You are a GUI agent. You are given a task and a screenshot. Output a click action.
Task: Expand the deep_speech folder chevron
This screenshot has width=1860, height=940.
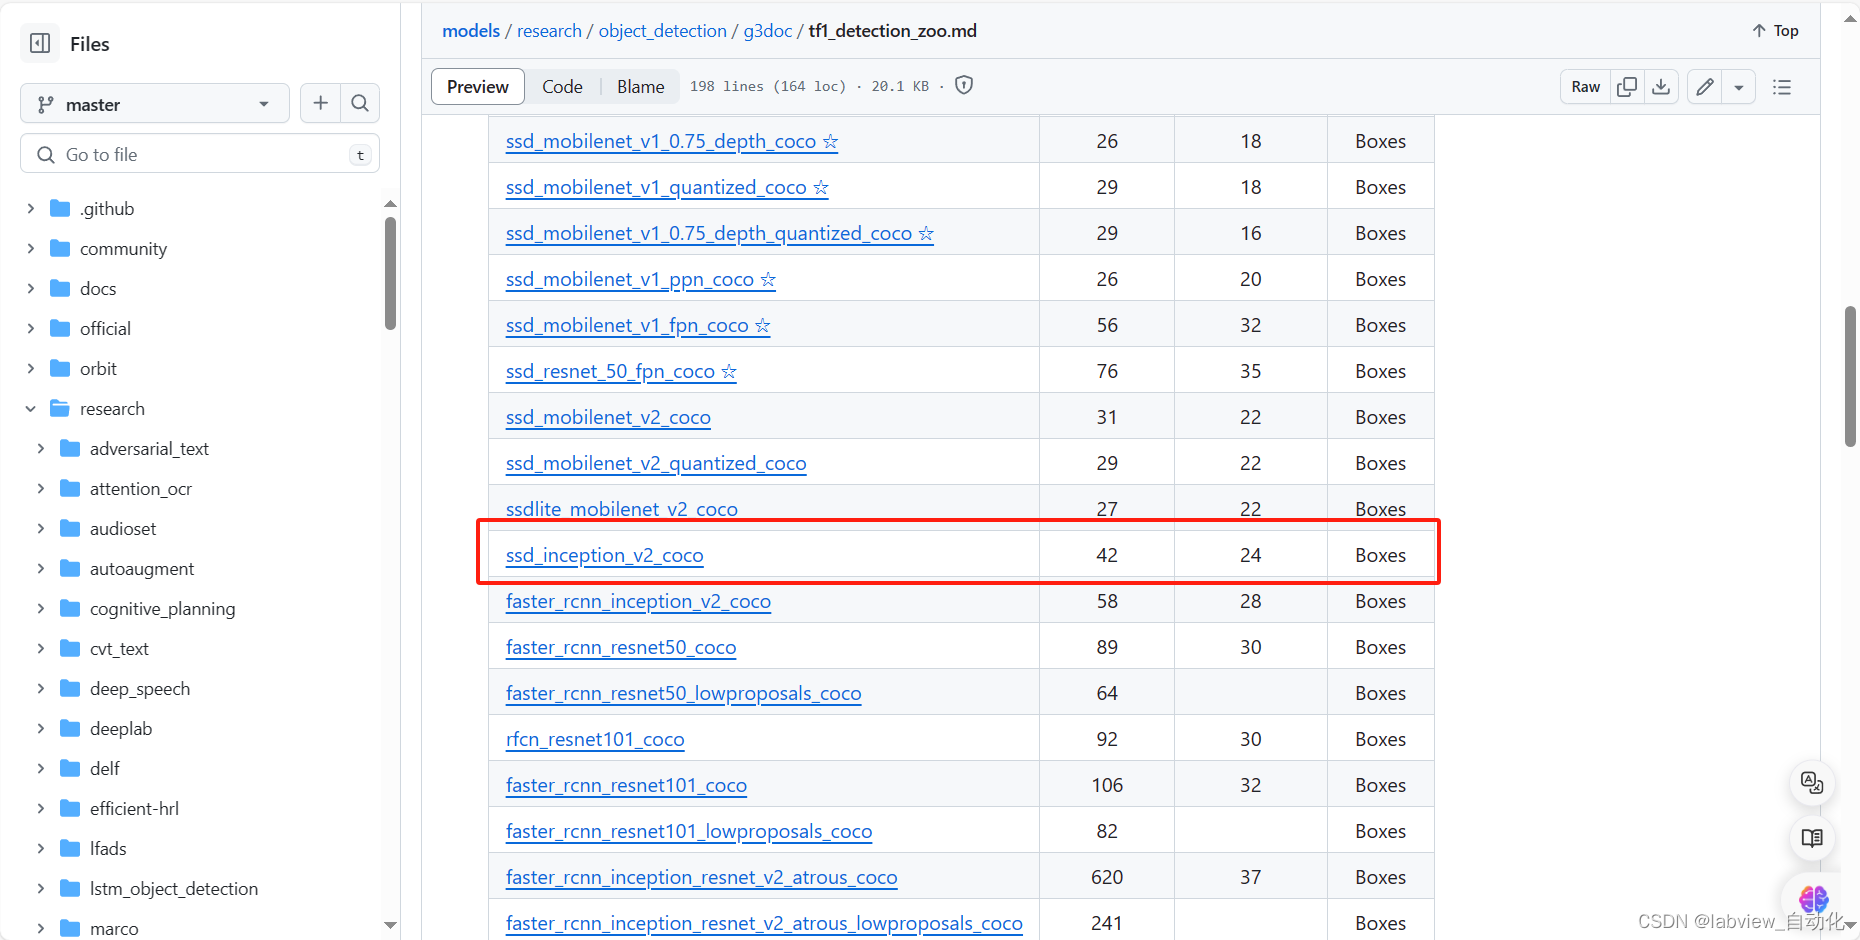tap(41, 688)
